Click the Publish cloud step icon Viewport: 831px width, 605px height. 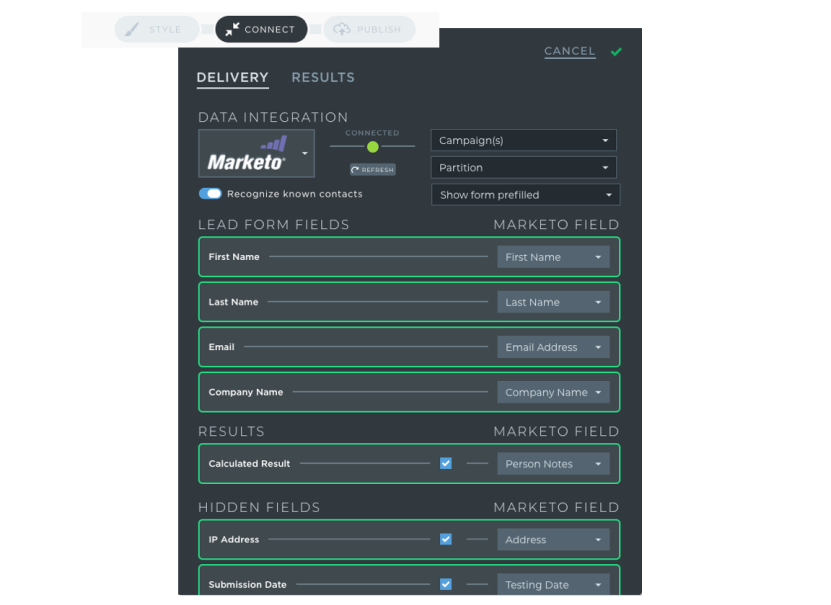pyautogui.click(x=342, y=30)
